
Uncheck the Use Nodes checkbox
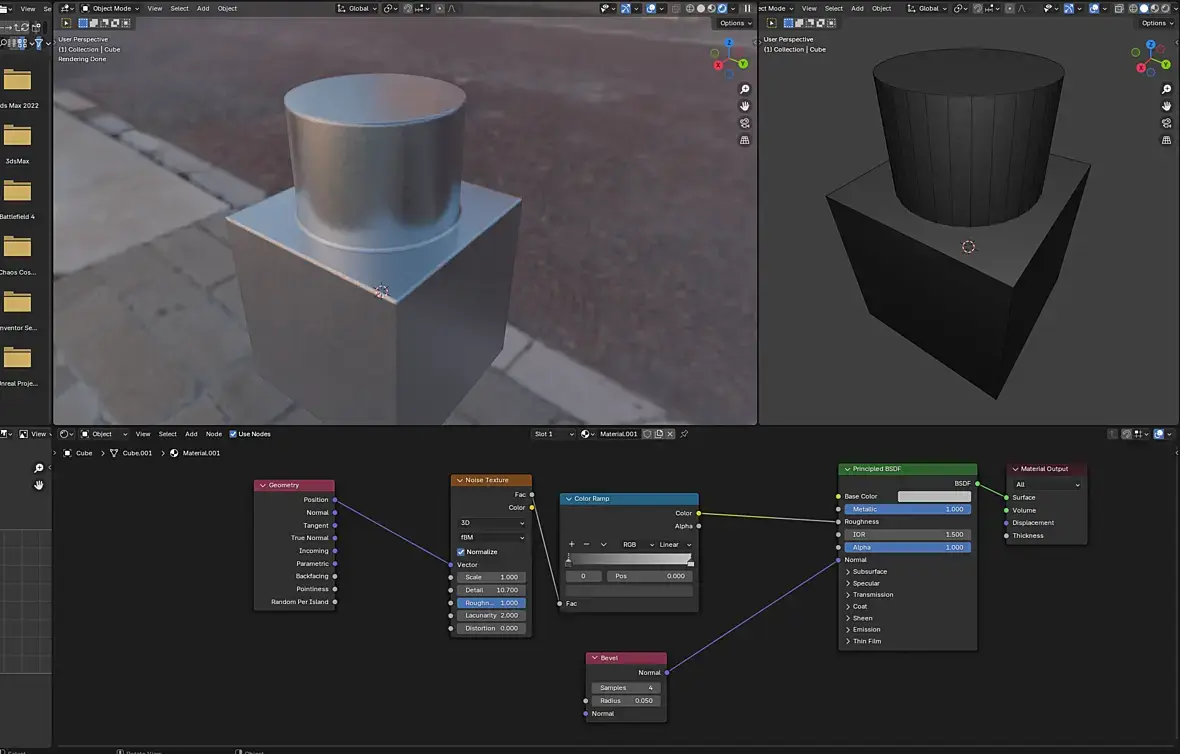click(x=233, y=434)
